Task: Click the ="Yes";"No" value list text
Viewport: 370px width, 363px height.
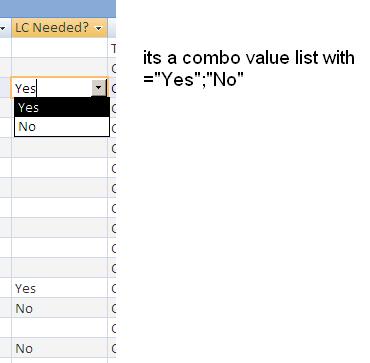Action: [x=193, y=80]
